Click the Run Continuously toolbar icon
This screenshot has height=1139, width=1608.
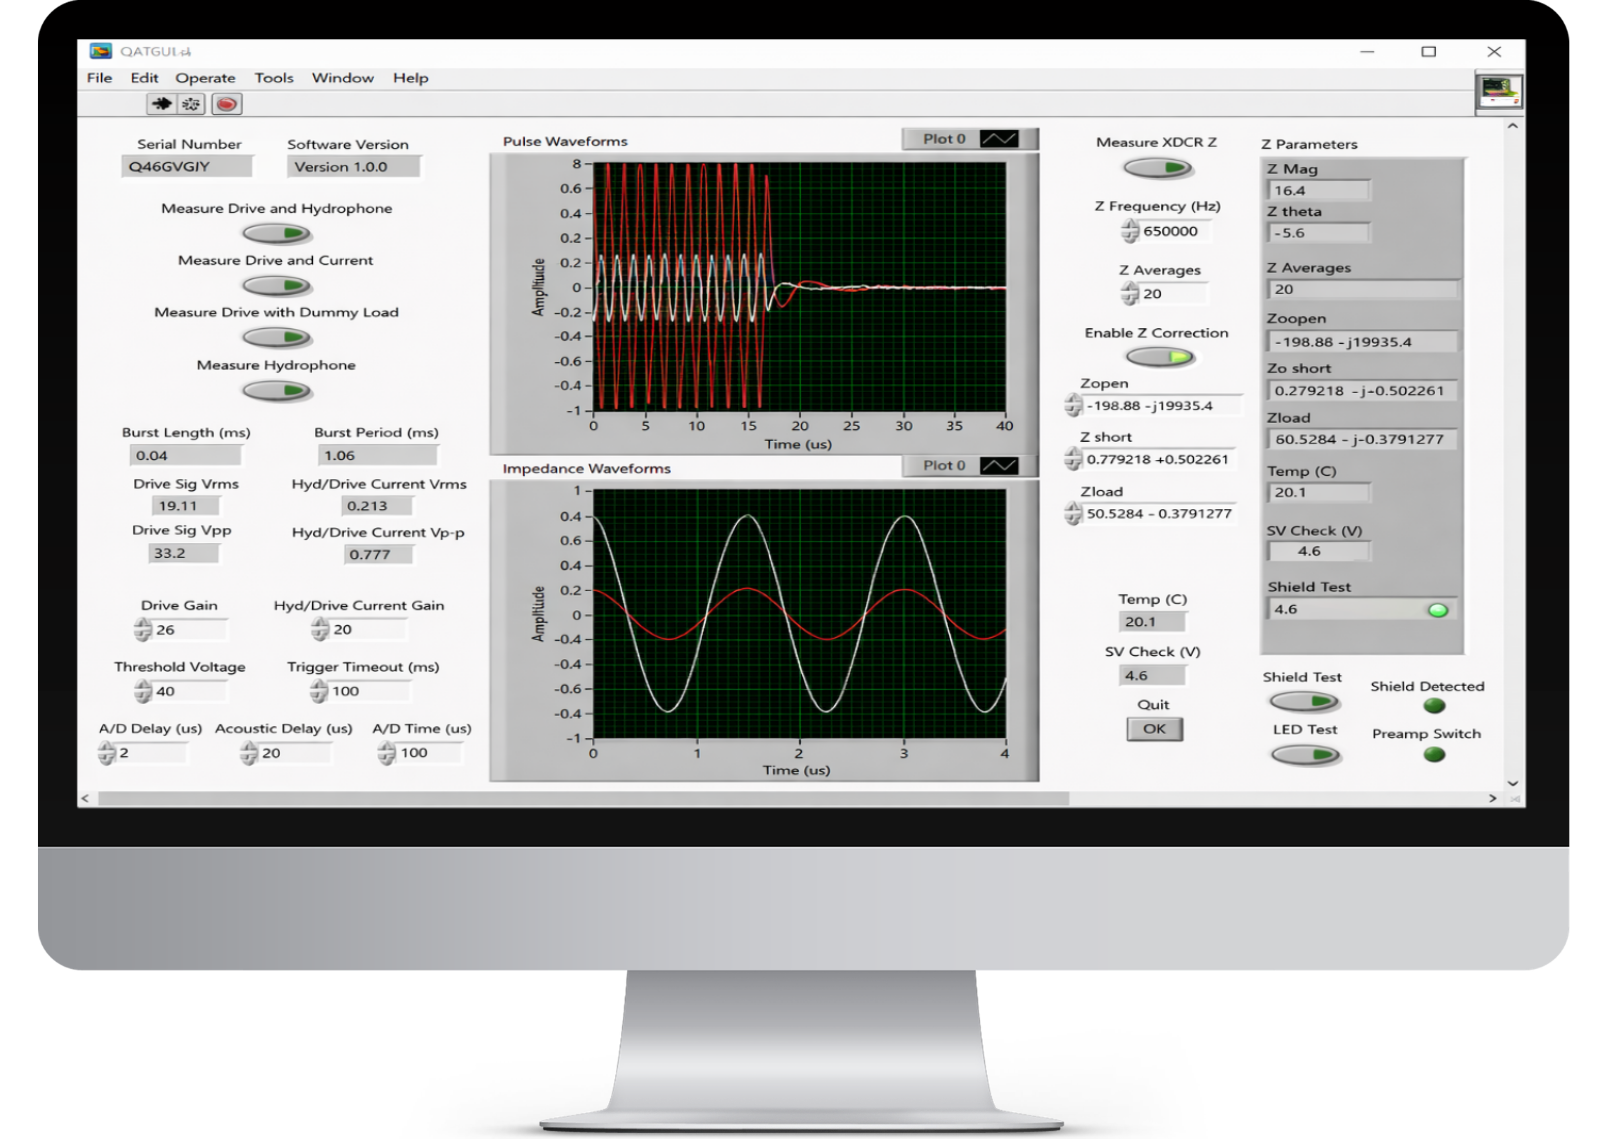(190, 103)
